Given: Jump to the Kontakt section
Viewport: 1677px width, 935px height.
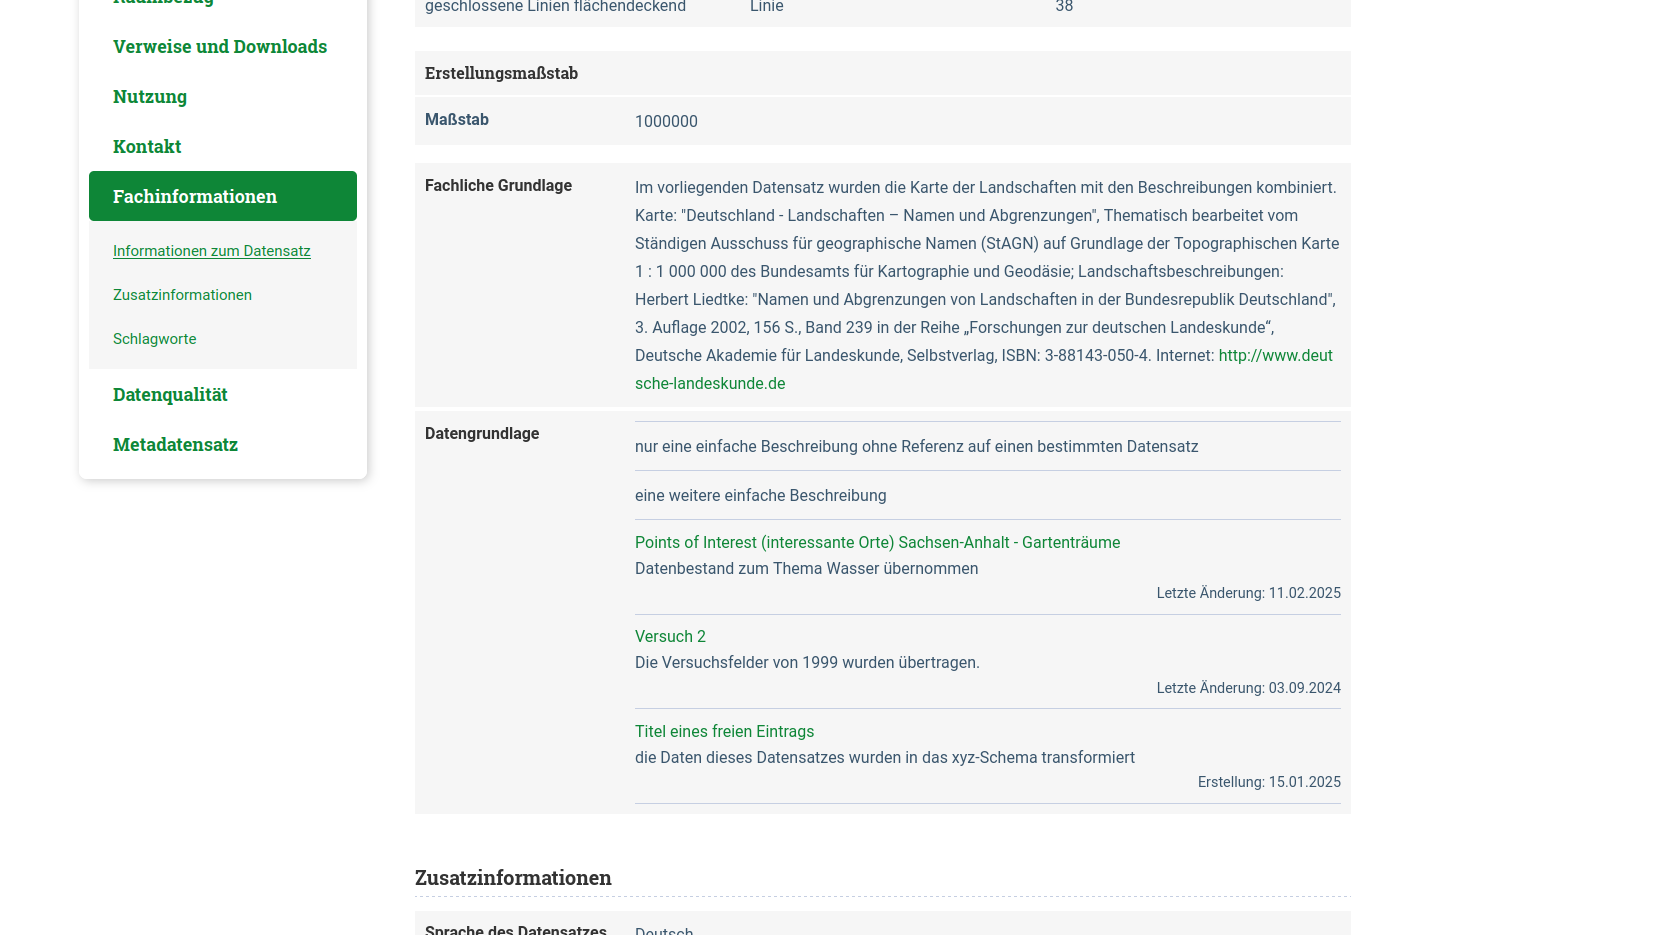Looking at the screenshot, I should pyautogui.click(x=147, y=147).
